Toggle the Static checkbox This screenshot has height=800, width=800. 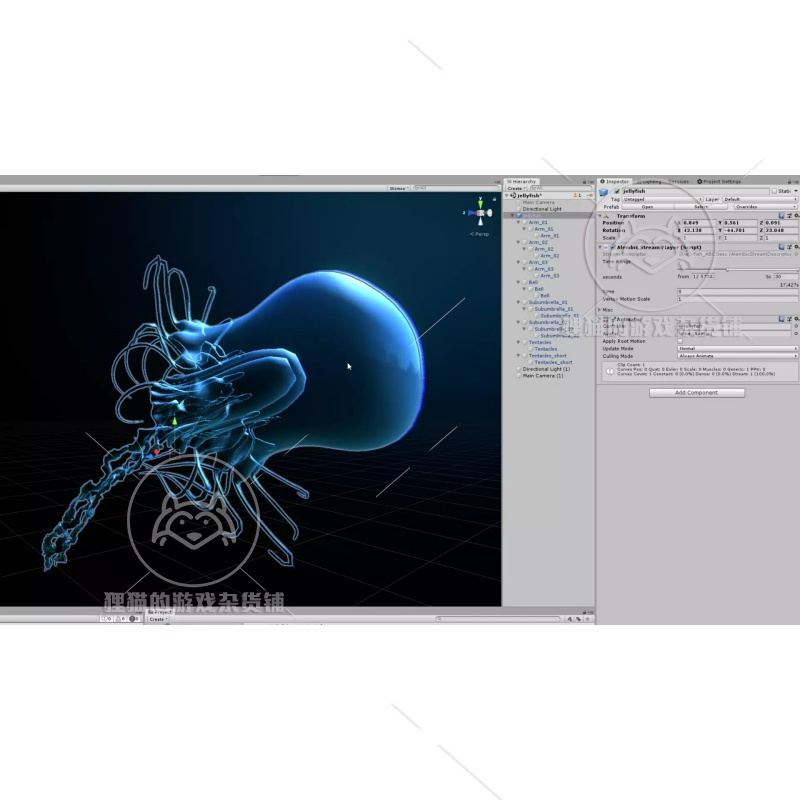(x=774, y=191)
